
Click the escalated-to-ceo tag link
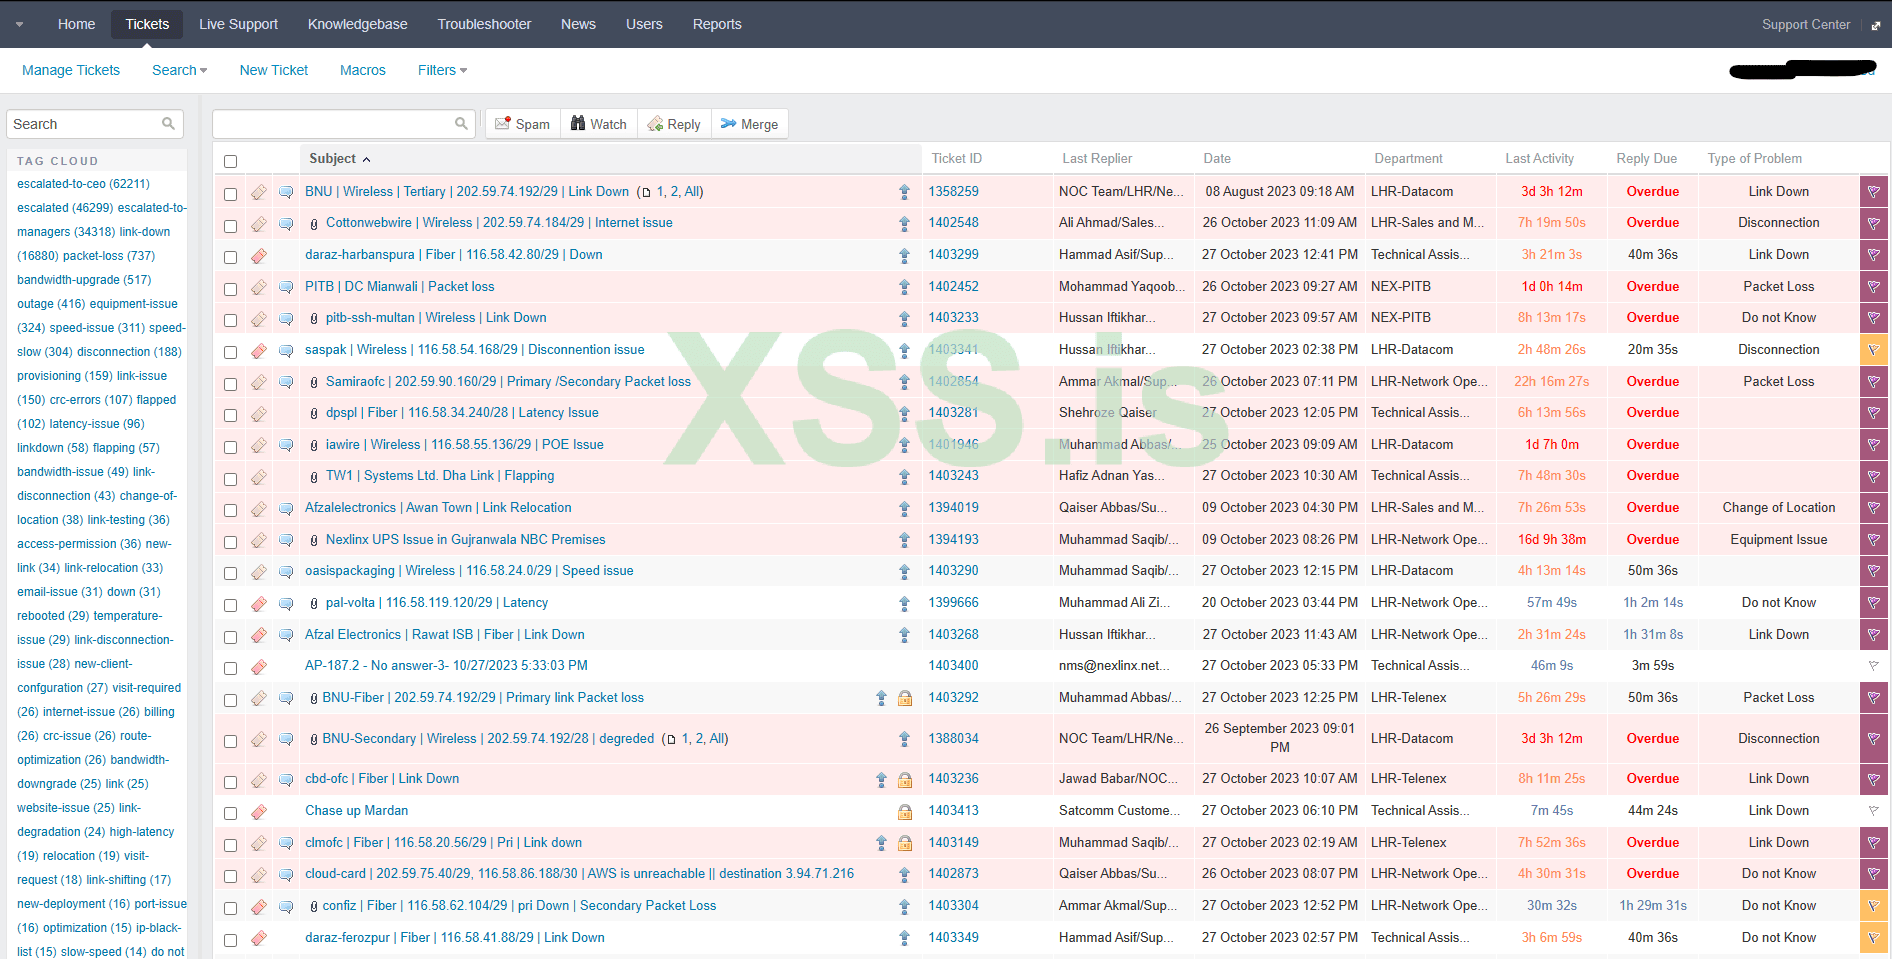tap(83, 184)
